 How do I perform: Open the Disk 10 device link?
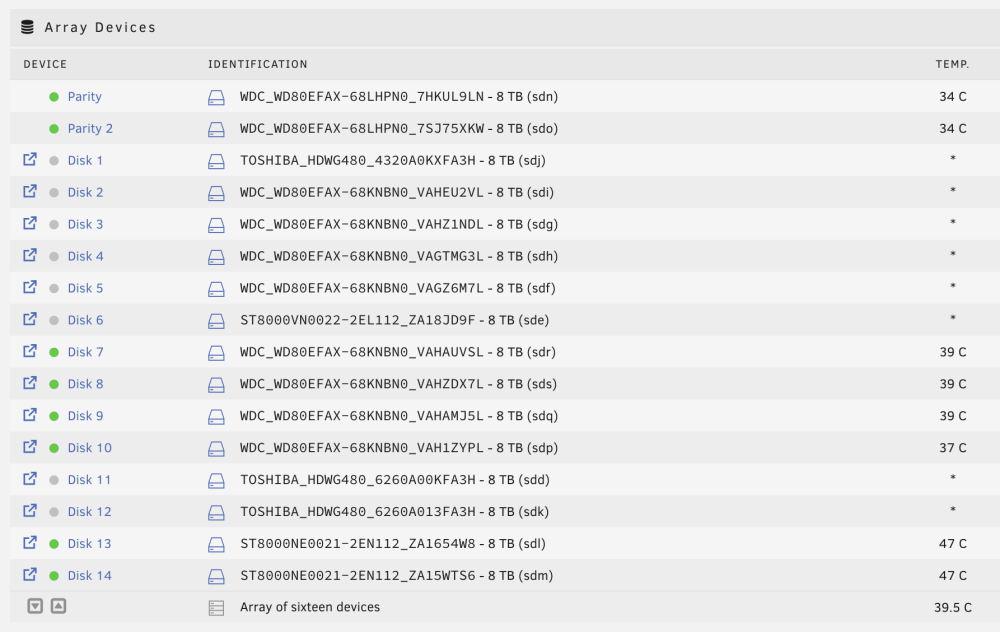[90, 448]
